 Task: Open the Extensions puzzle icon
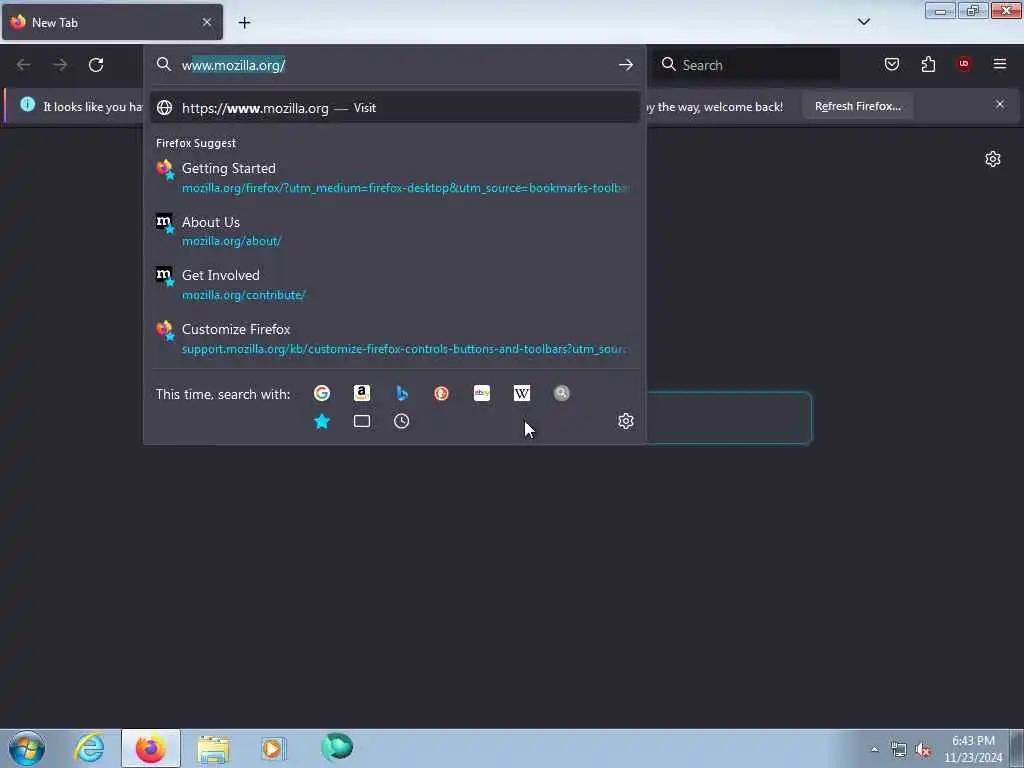point(928,64)
